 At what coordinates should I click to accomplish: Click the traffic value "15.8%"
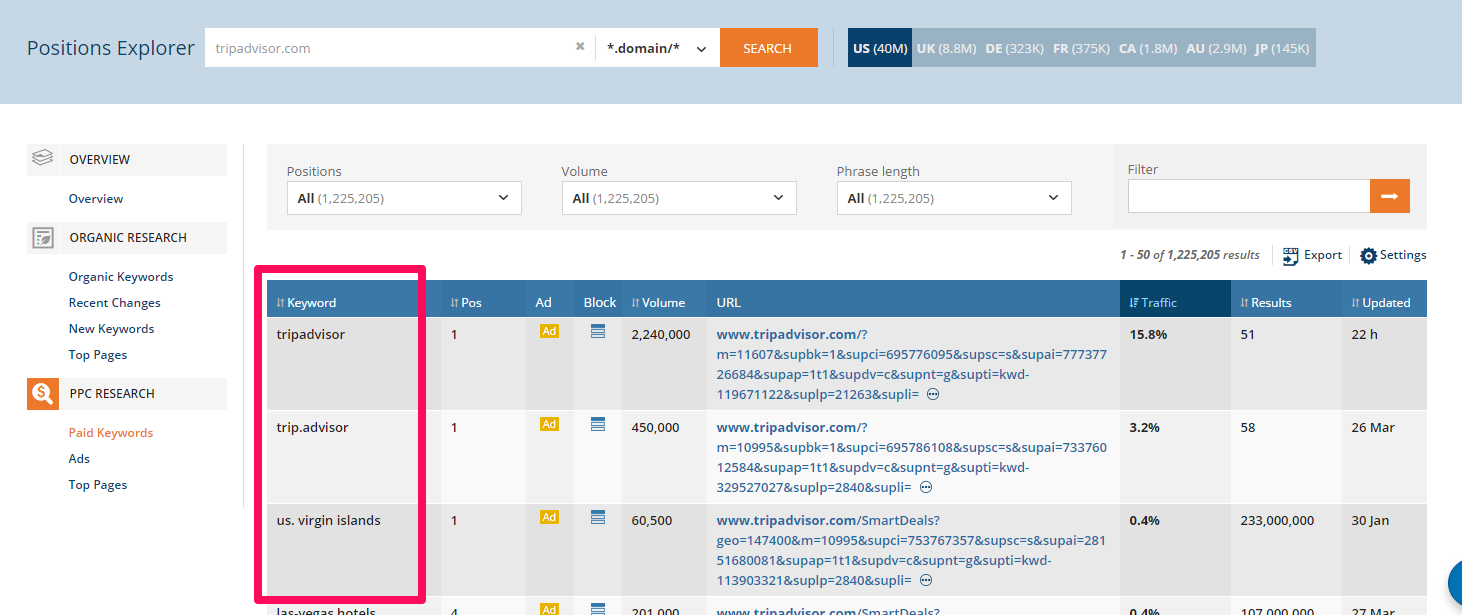1148,334
